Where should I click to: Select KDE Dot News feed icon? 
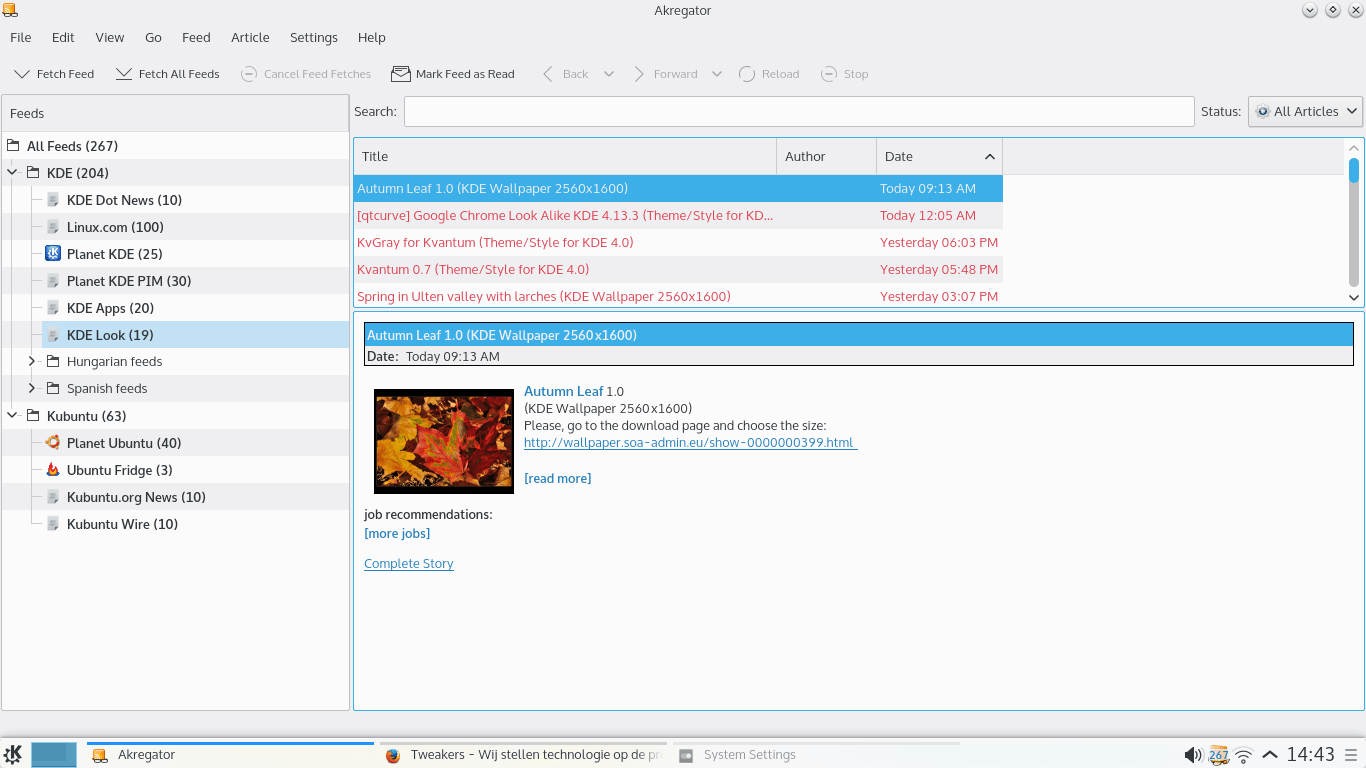click(53, 200)
